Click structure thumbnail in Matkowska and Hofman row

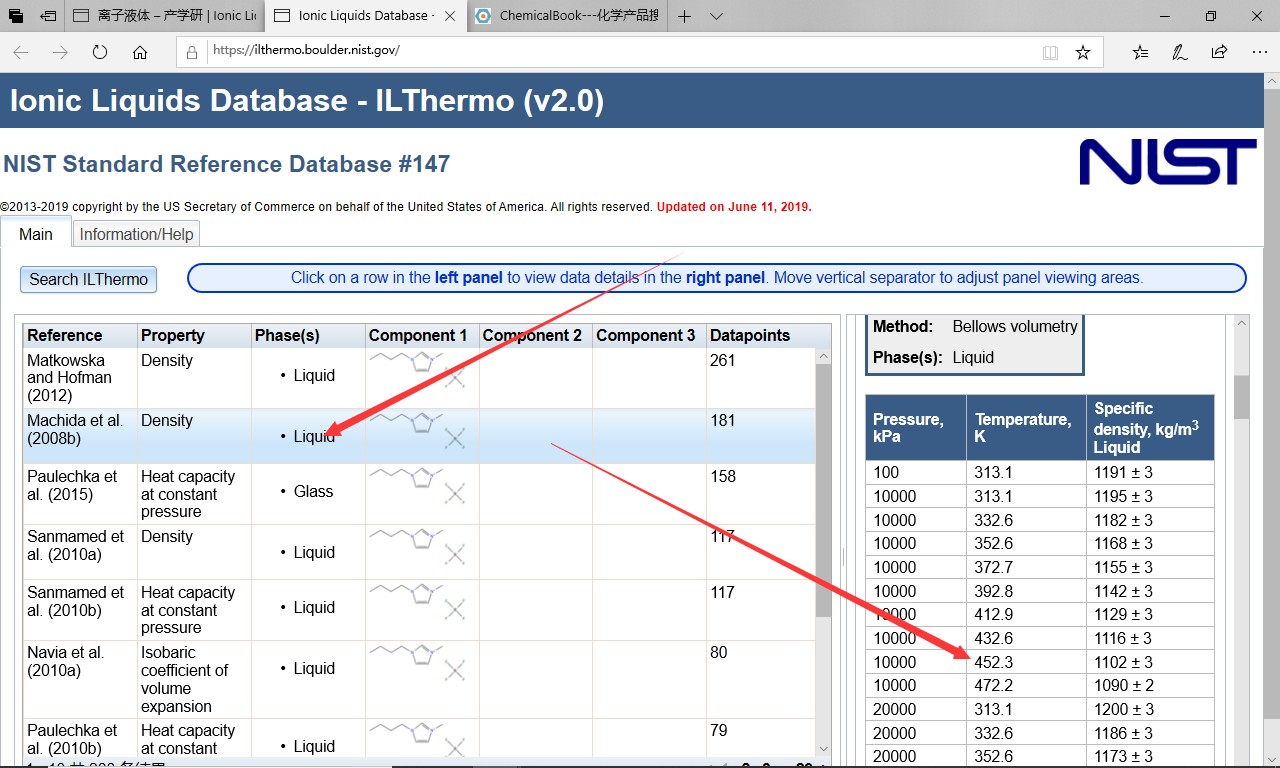(x=418, y=368)
